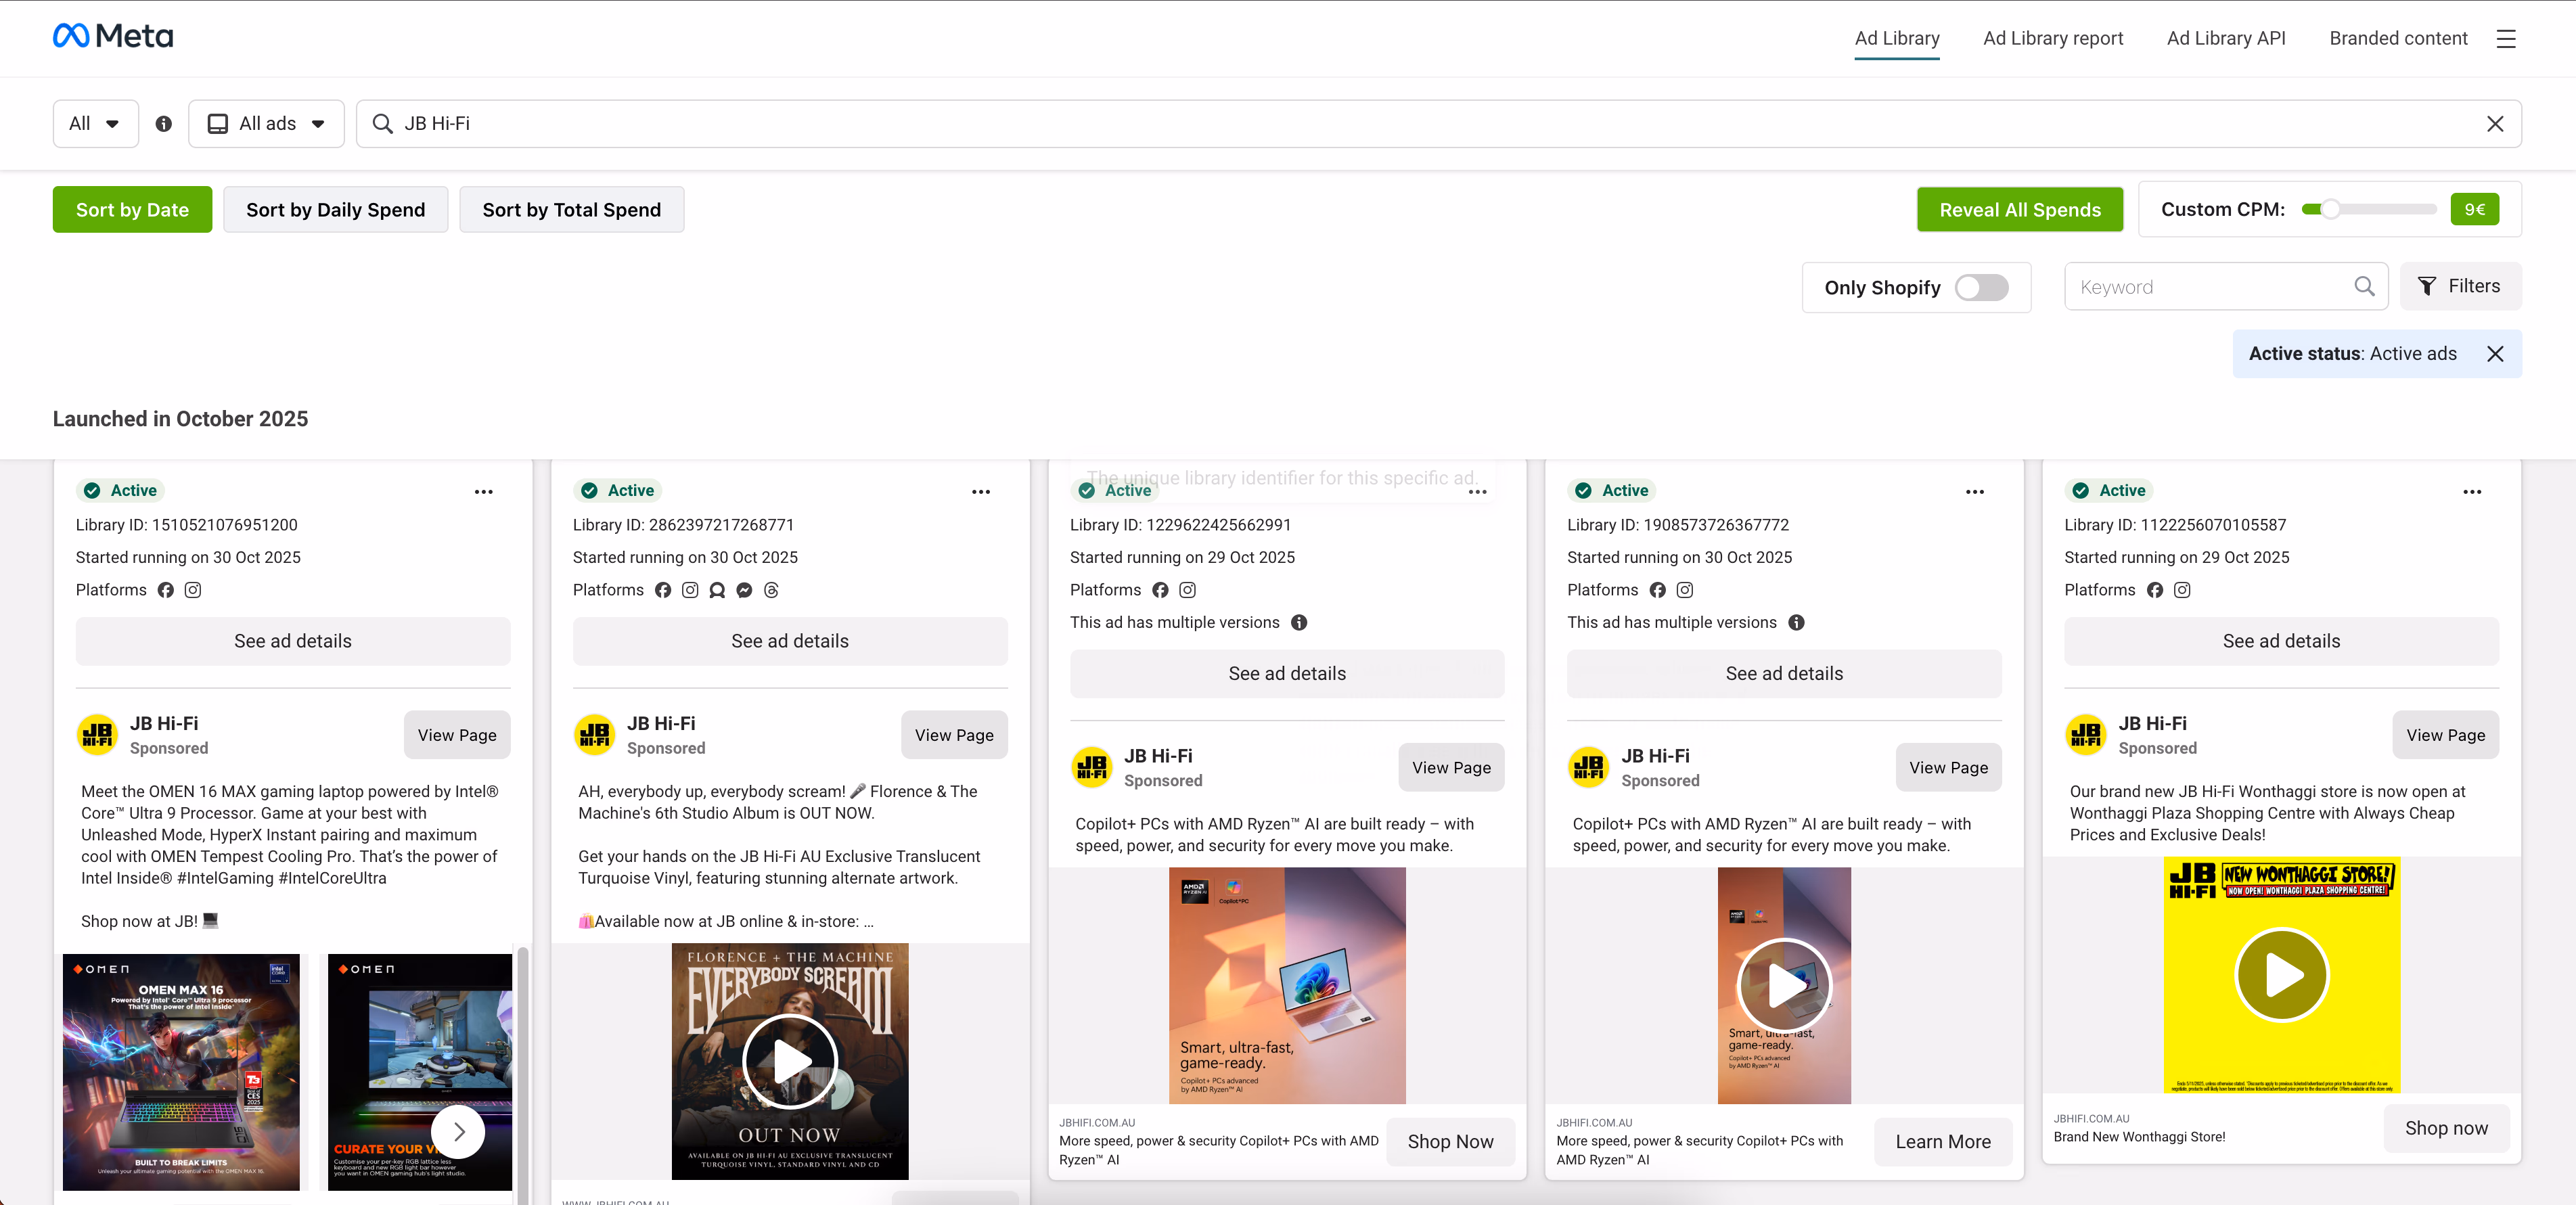2576x1205 pixels.
Task: Remove the Active status filter chip
Action: [2495, 354]
